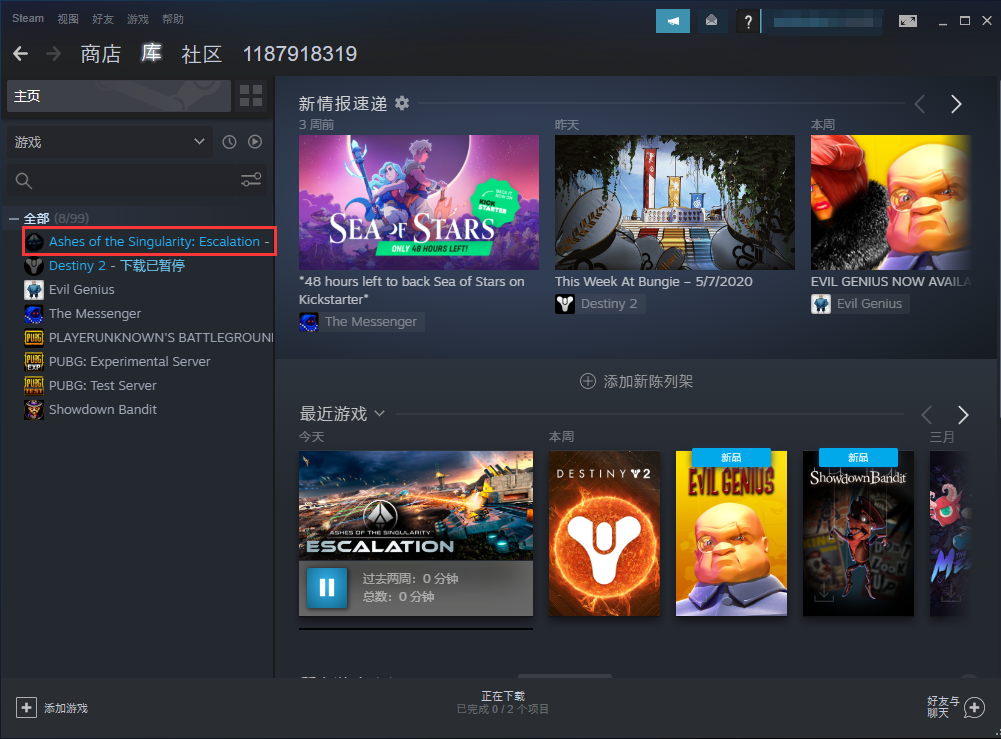
Task: Open Showdown Bandit recent game cover
Action: tap(858, 534)
